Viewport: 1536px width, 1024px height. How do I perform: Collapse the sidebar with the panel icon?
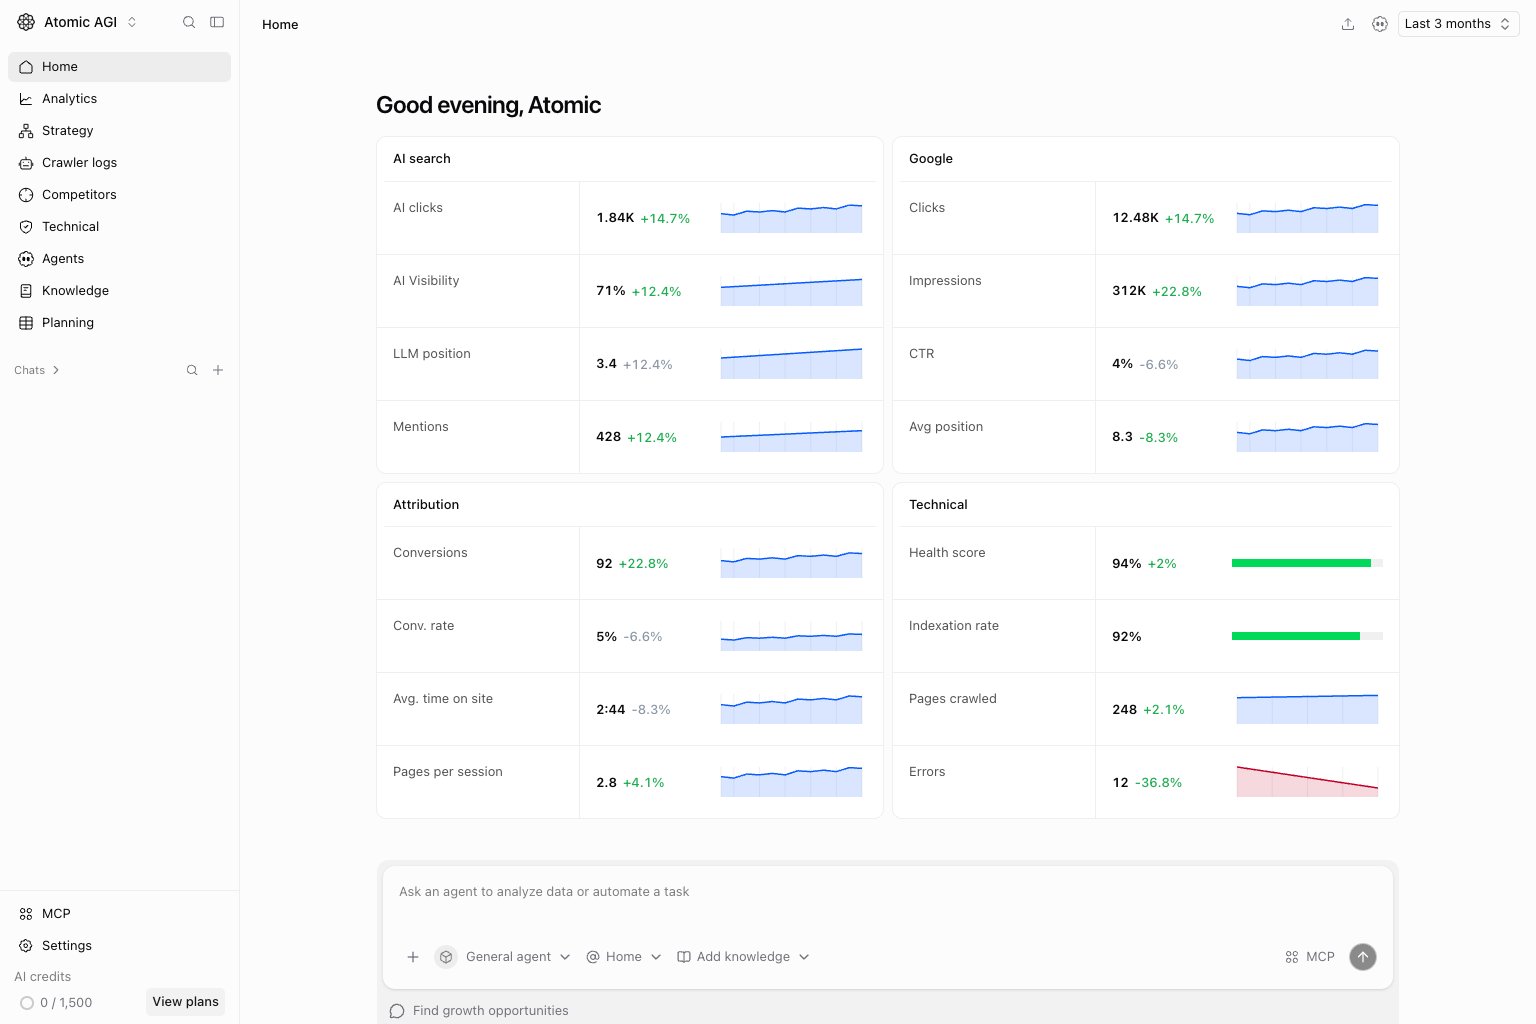(217, 22)
